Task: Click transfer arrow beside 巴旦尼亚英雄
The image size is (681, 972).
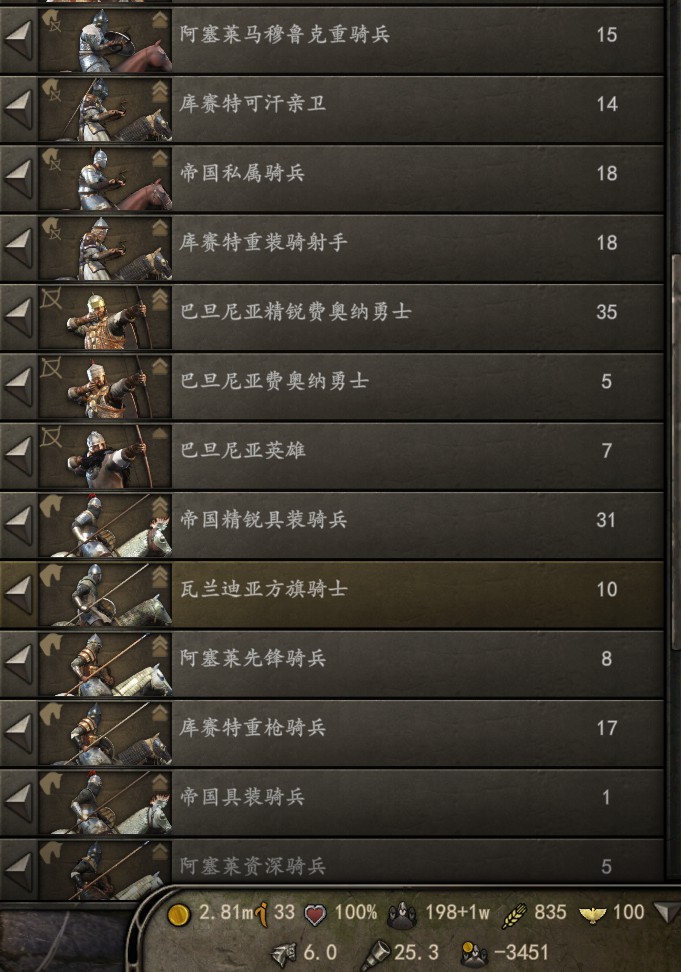Action: tap(18, 456)
